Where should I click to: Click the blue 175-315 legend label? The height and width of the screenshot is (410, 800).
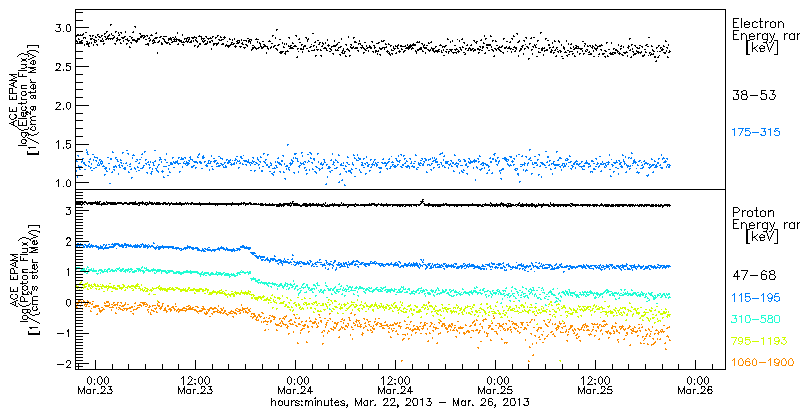tap(757, 133)
